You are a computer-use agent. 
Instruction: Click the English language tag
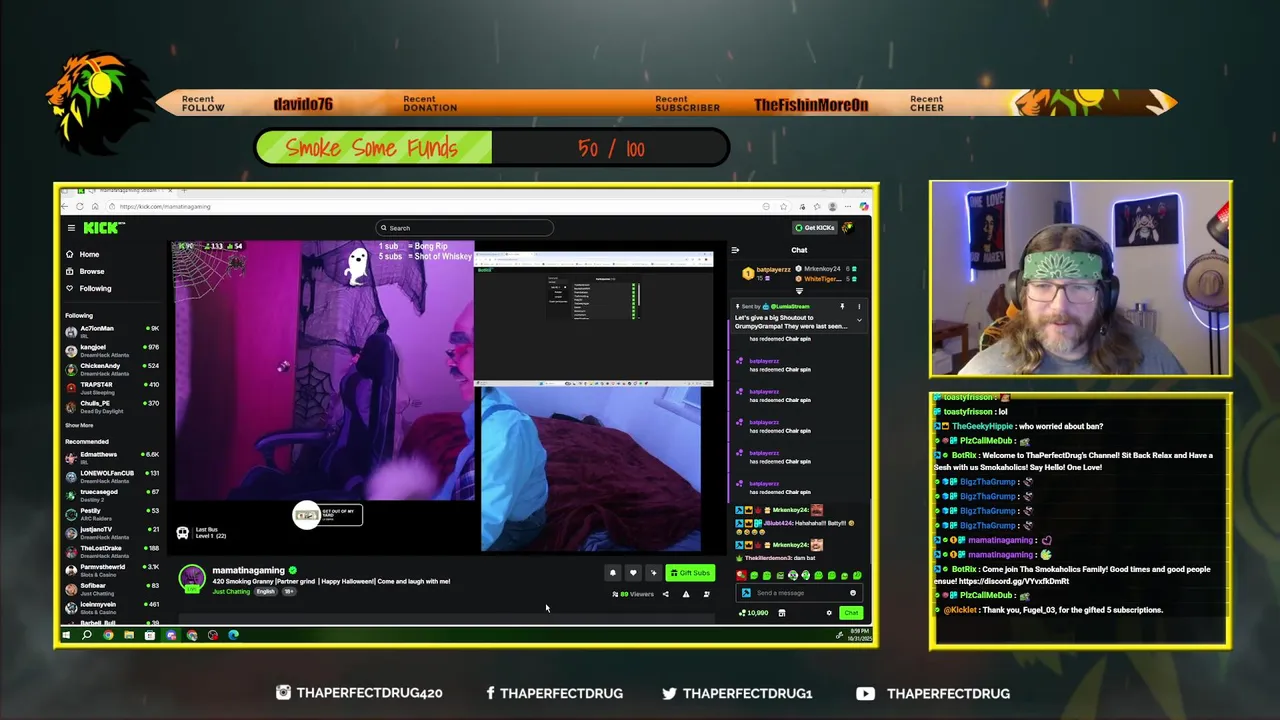265,592
